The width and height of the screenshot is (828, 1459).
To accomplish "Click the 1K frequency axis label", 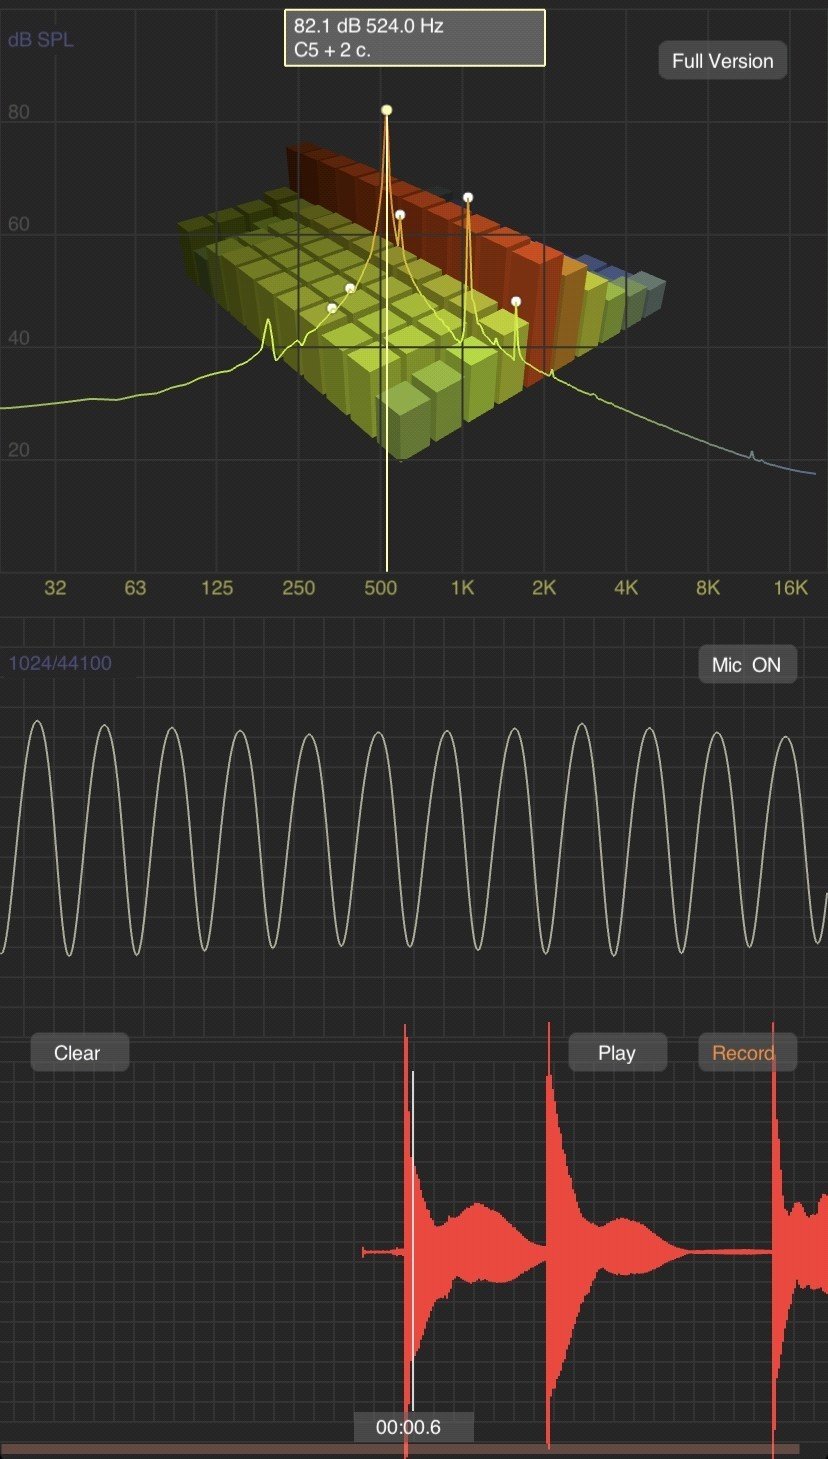I will [x=462, y=588].
